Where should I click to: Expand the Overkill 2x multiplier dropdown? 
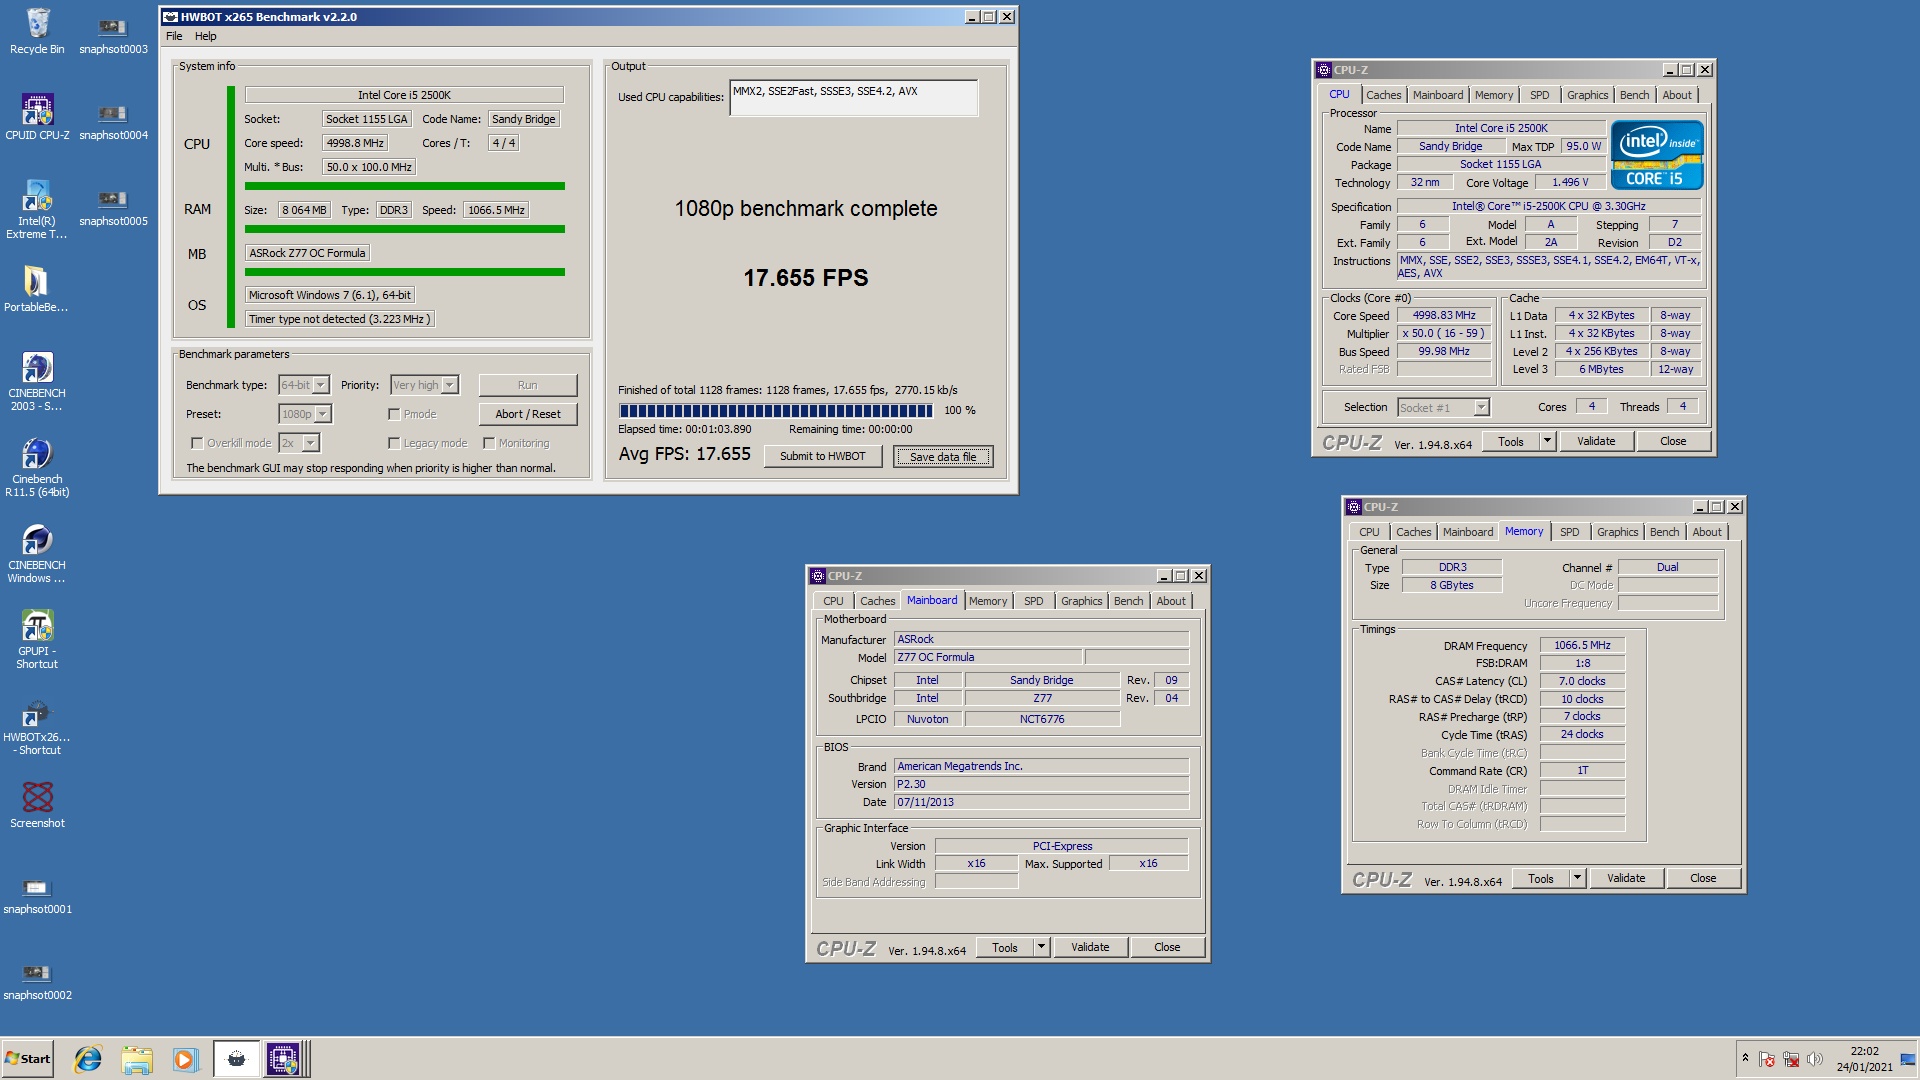click(311, 443)
